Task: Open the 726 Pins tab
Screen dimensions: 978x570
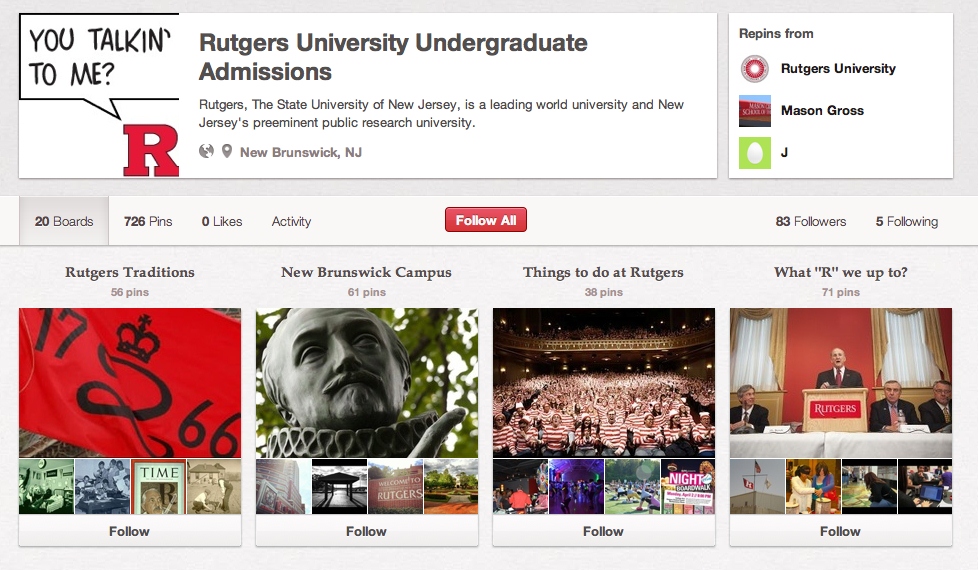Action: point(148,221)
